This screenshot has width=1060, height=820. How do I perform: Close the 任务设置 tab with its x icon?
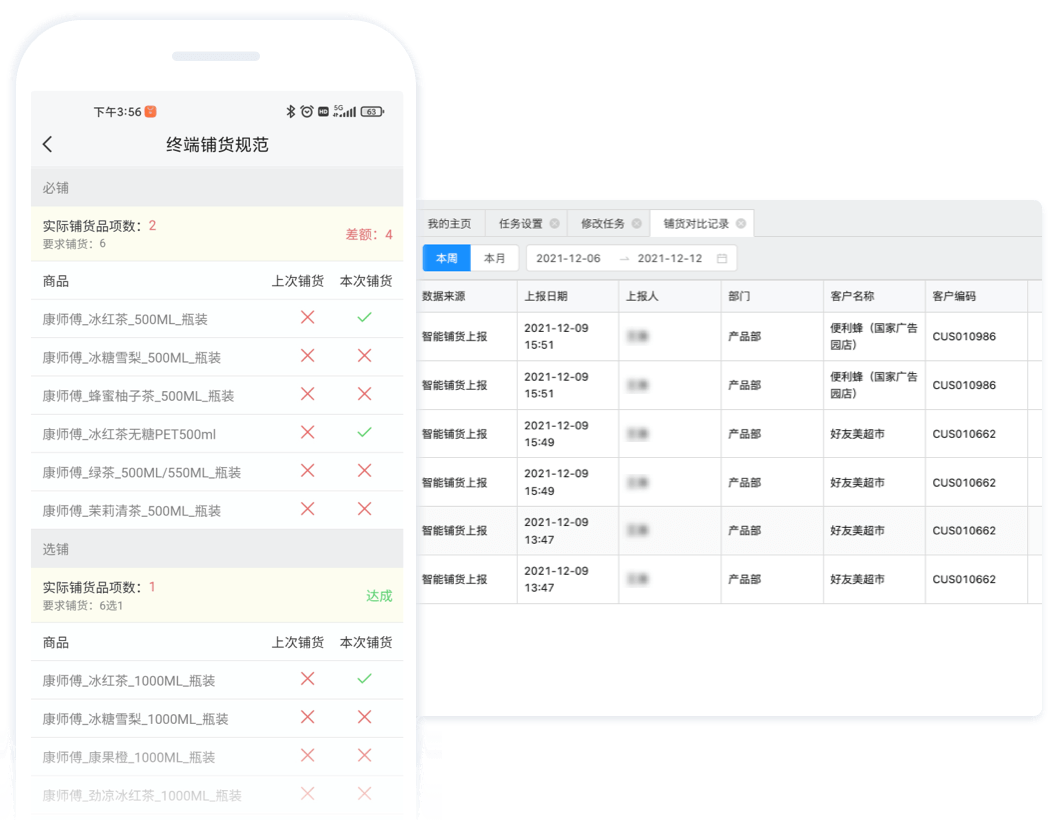tap(555, 224)
